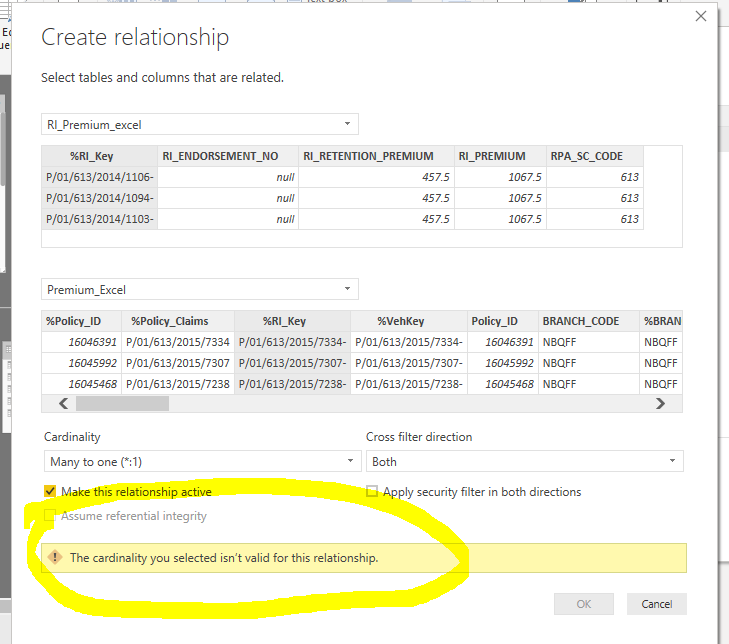Click %Policy_ID cell 16045992

81,363
